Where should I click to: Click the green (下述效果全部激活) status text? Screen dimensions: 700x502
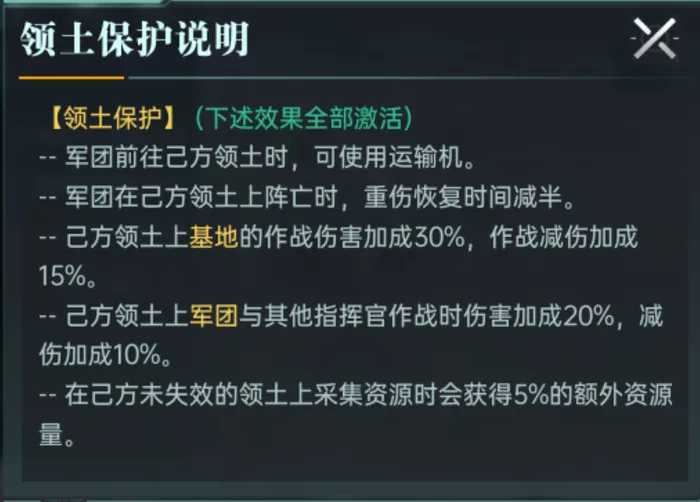pyautogui.click(x=304, y=118)
